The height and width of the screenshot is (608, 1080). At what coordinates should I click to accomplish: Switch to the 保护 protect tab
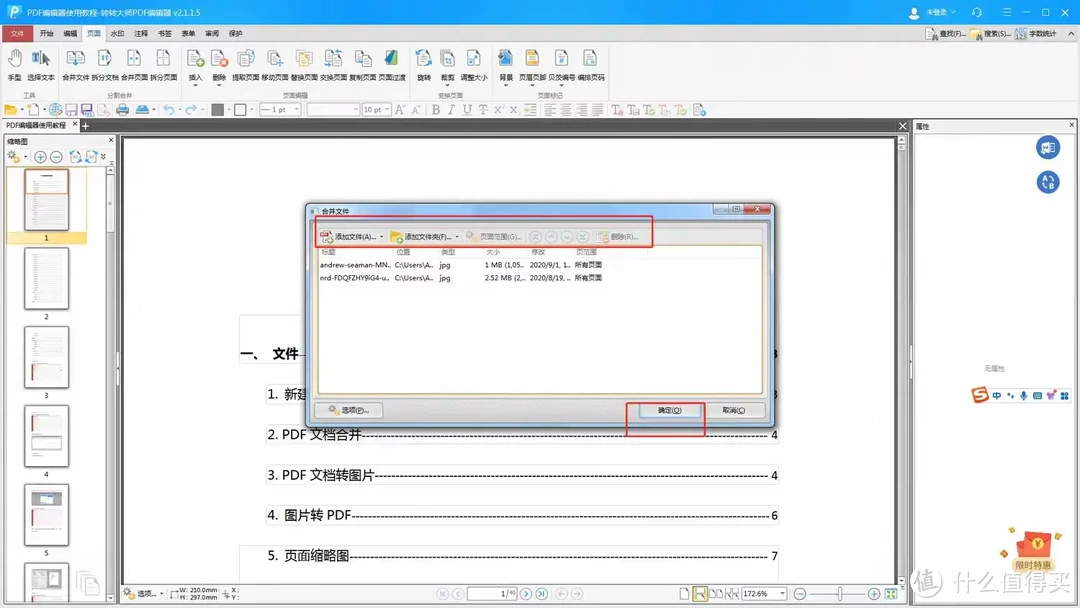236,33
